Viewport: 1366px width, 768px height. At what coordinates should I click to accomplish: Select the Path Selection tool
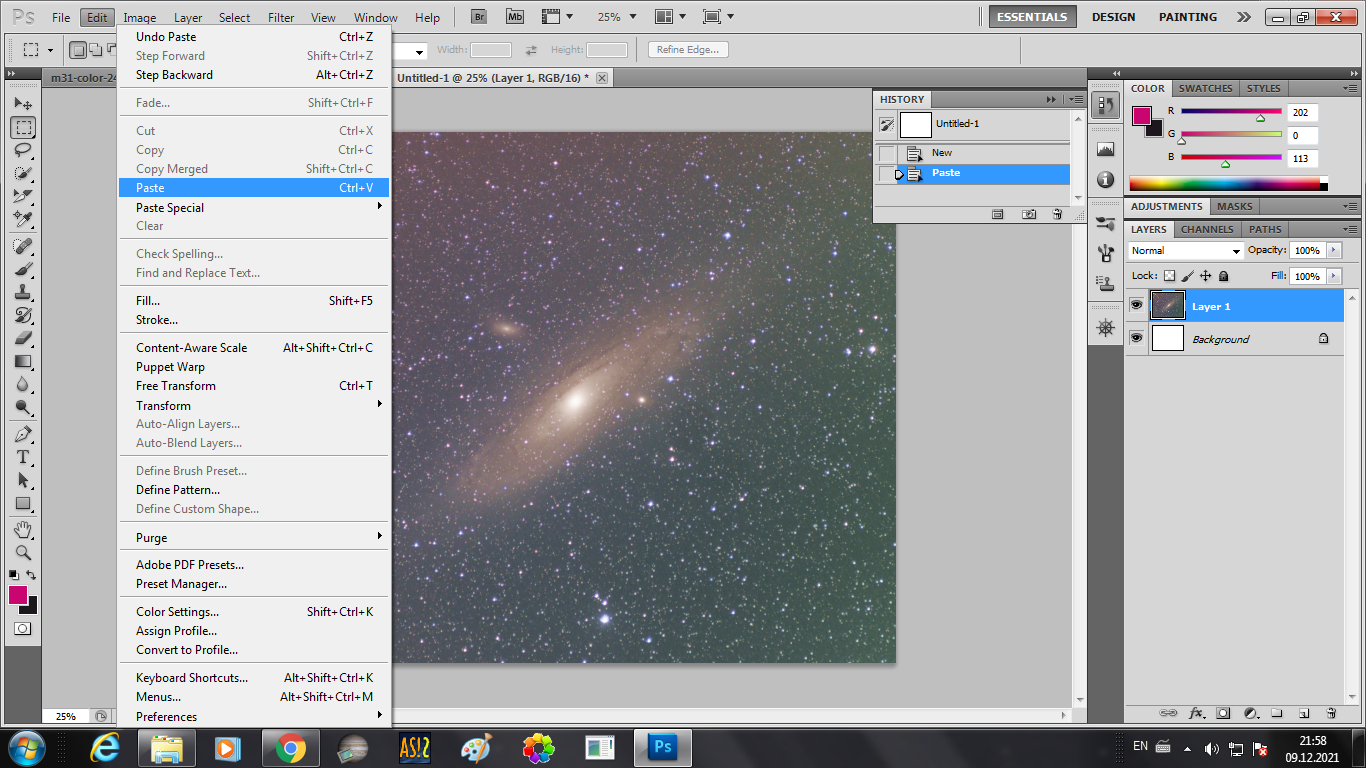[23, 480]
